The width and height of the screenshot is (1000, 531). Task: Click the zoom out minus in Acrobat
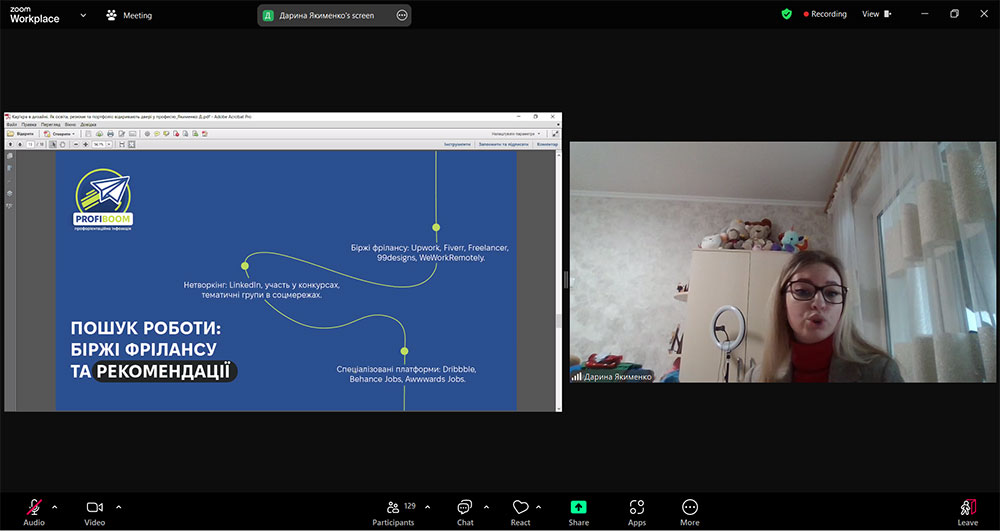[76, 145]
